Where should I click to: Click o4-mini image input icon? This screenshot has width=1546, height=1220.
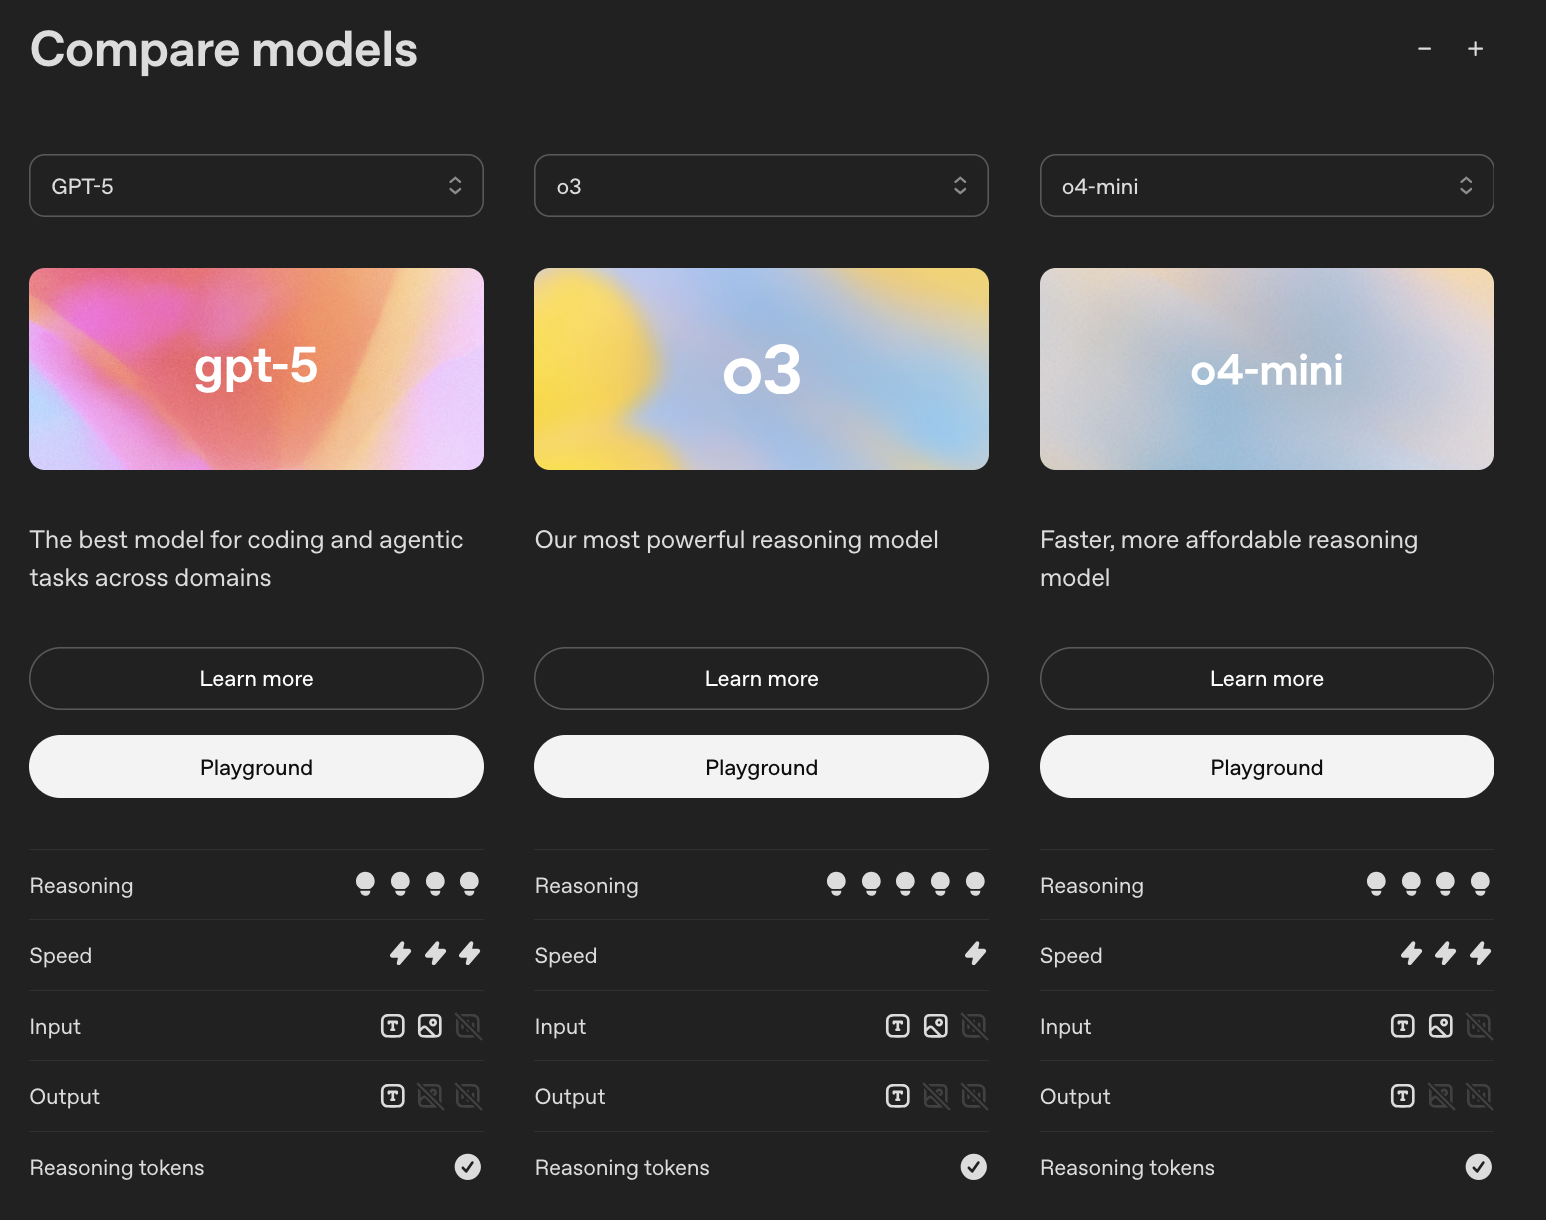coord(1441,1026)
